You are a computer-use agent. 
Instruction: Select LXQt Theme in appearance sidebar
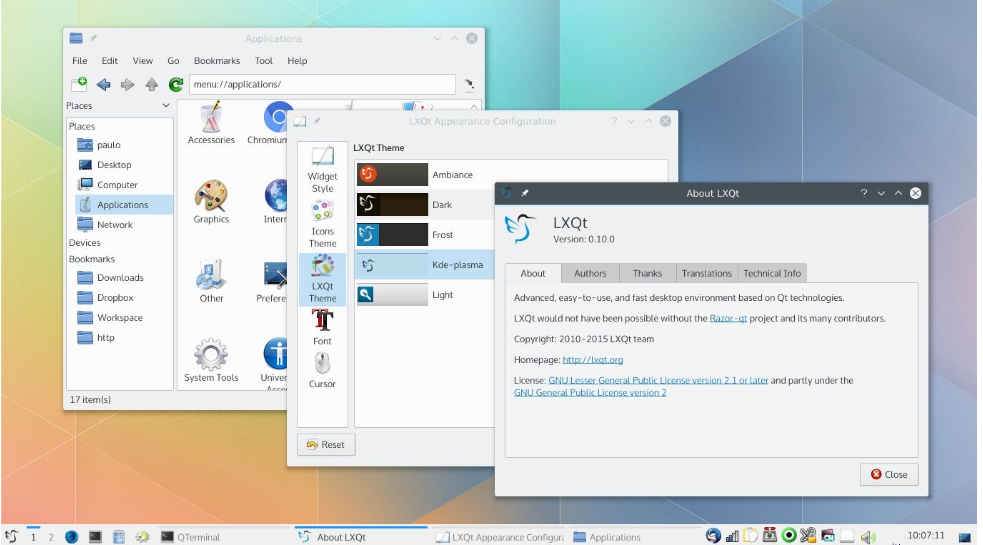point(322,279)
